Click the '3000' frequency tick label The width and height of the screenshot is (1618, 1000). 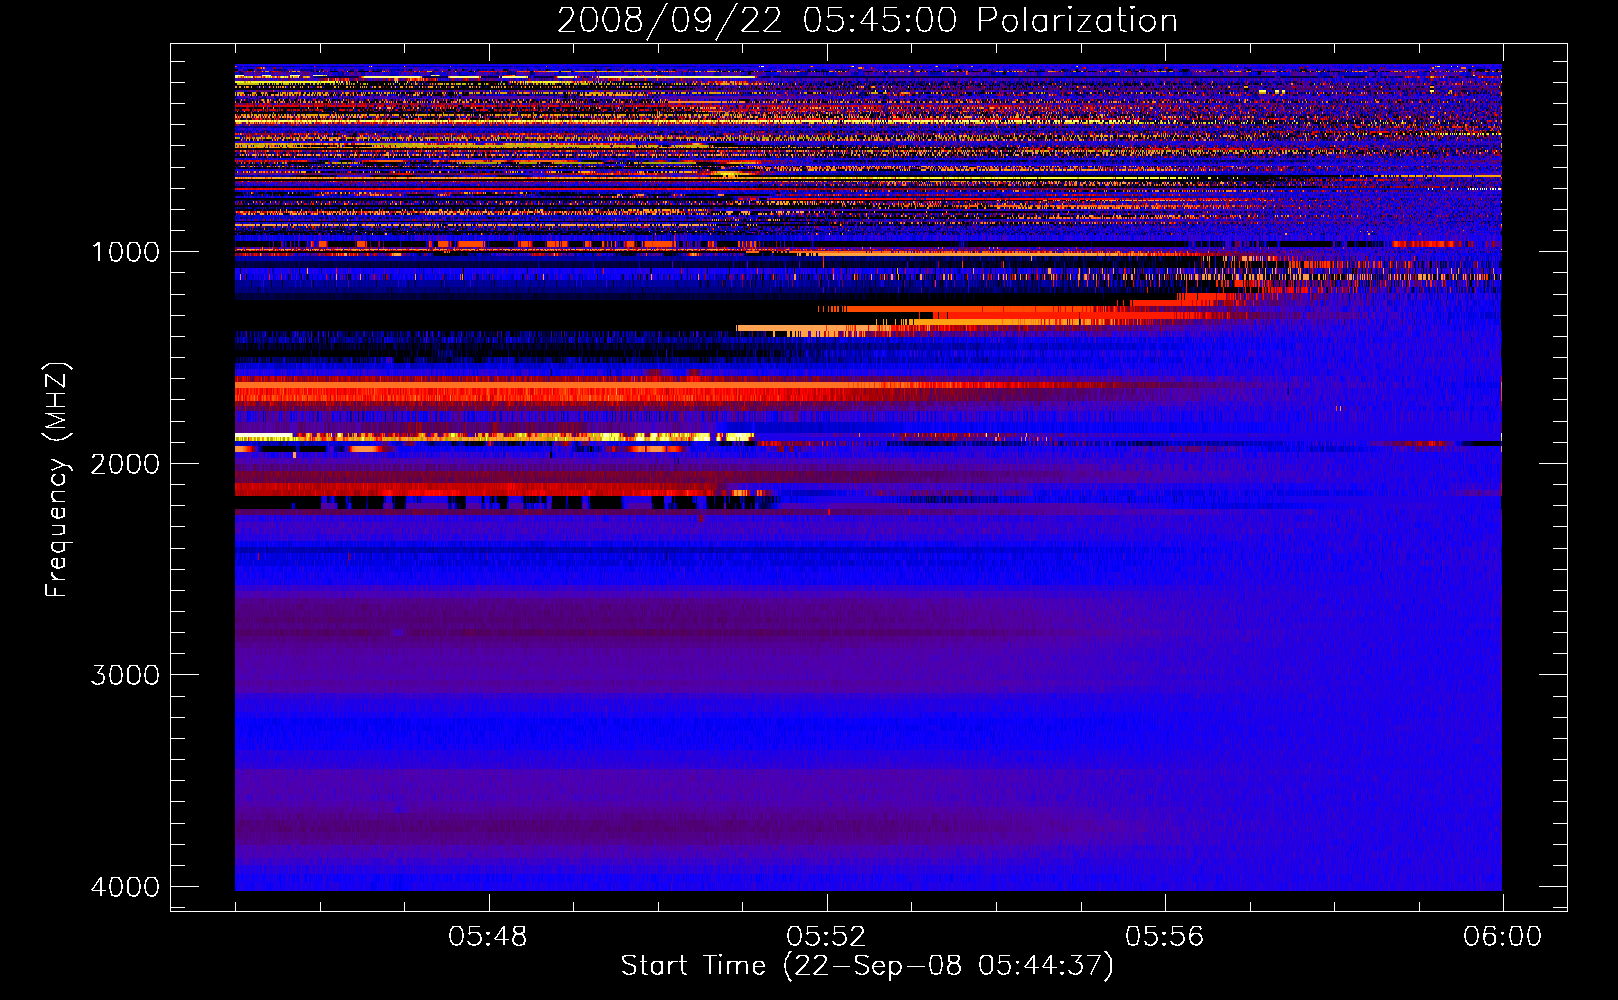[126, 675]
